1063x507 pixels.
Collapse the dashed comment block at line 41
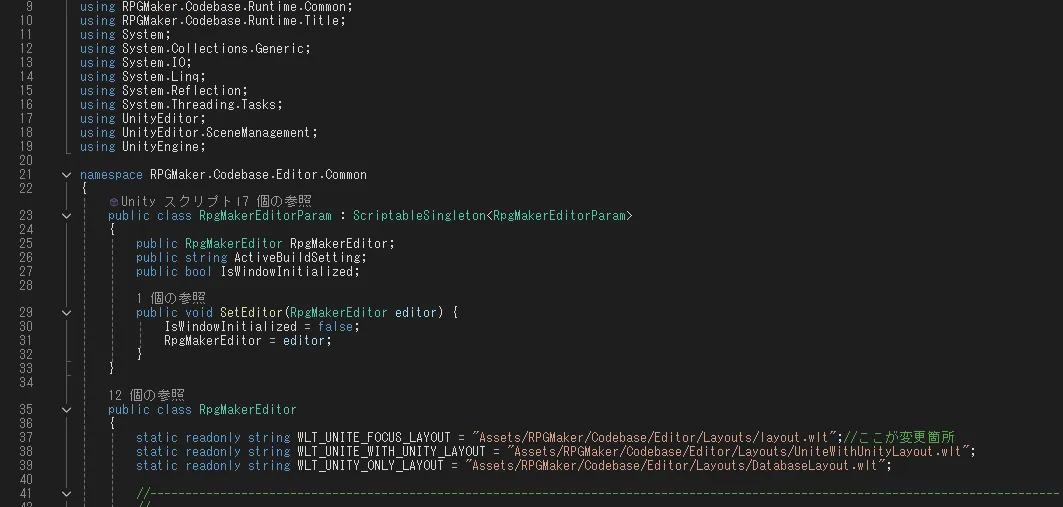tap(66, 493)
